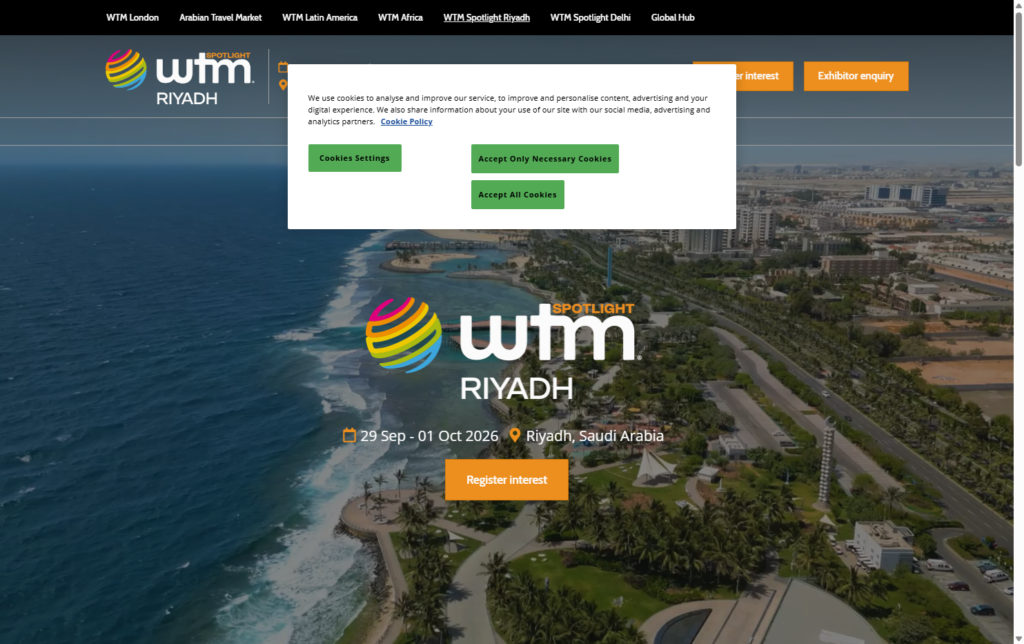The height and width of the screenshot is (644, 1024).
Task: Choose Accept Only Necessary Cookies
Action: point(544,159)
